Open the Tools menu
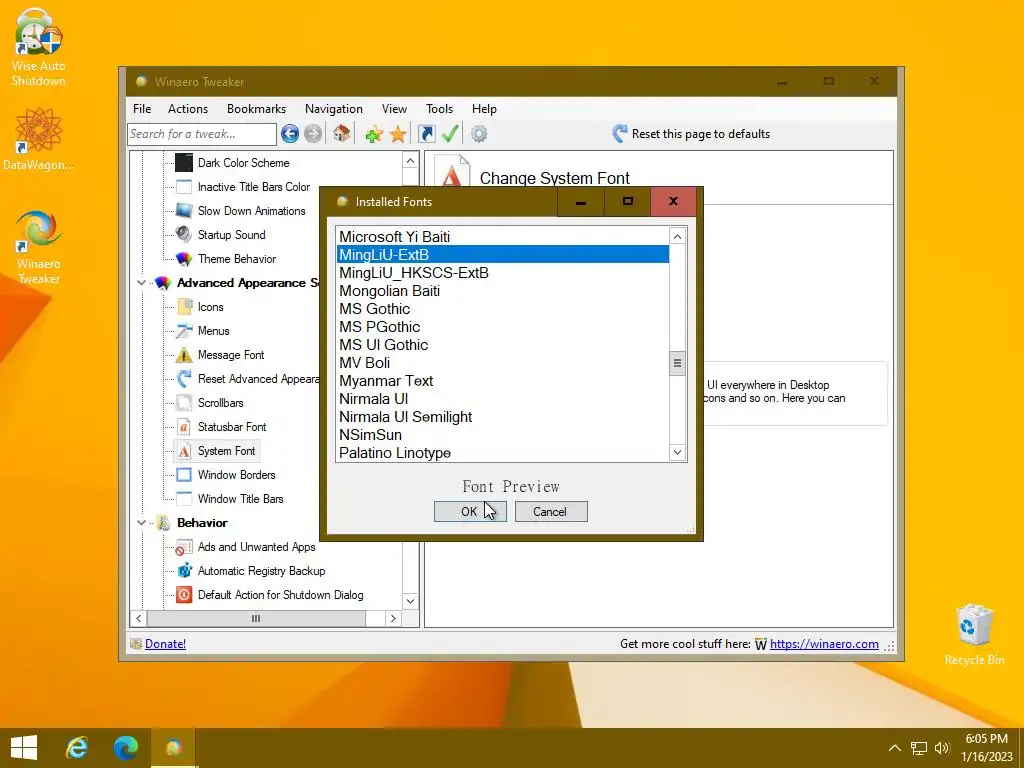 (440, 109)
